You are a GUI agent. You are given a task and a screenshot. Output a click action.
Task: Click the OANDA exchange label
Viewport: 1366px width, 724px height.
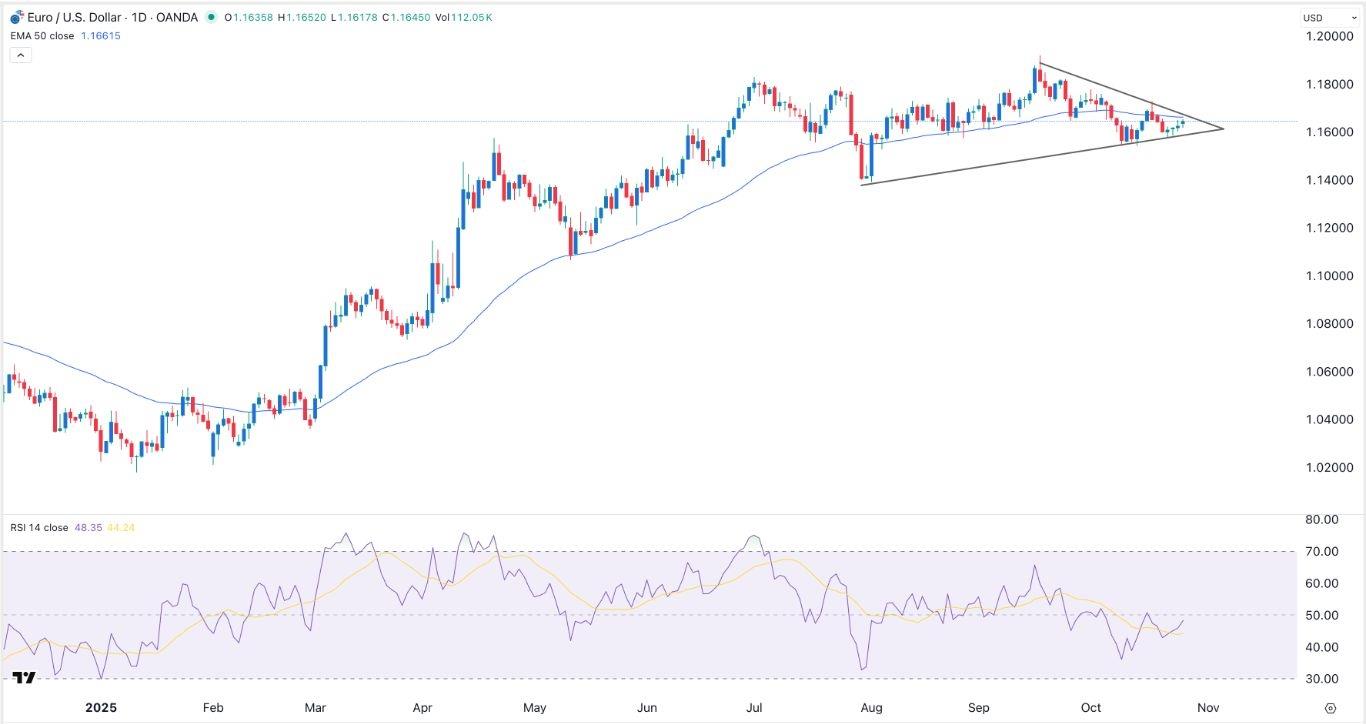[x=178, y=17]
